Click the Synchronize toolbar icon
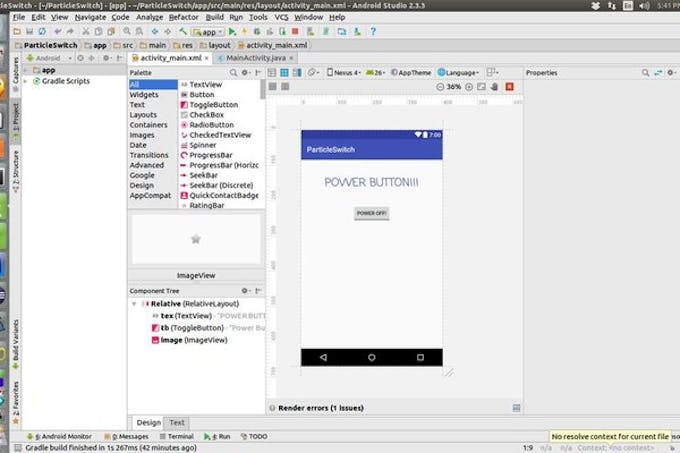Image resolution: width=680 pixels, height=453 pixels. point(42,32)
